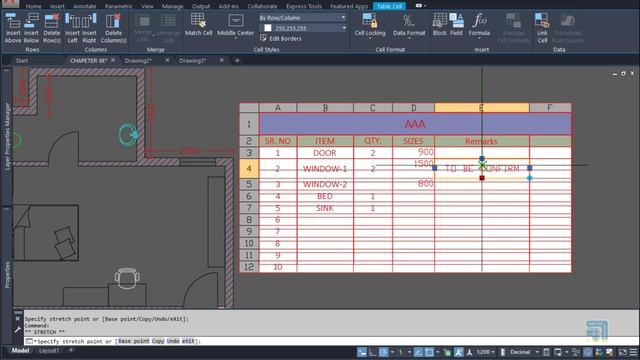The width and height of the screenshot is (640, 360).
Task: Open the By Row/Column cell style dropdown
Action: 302,18
